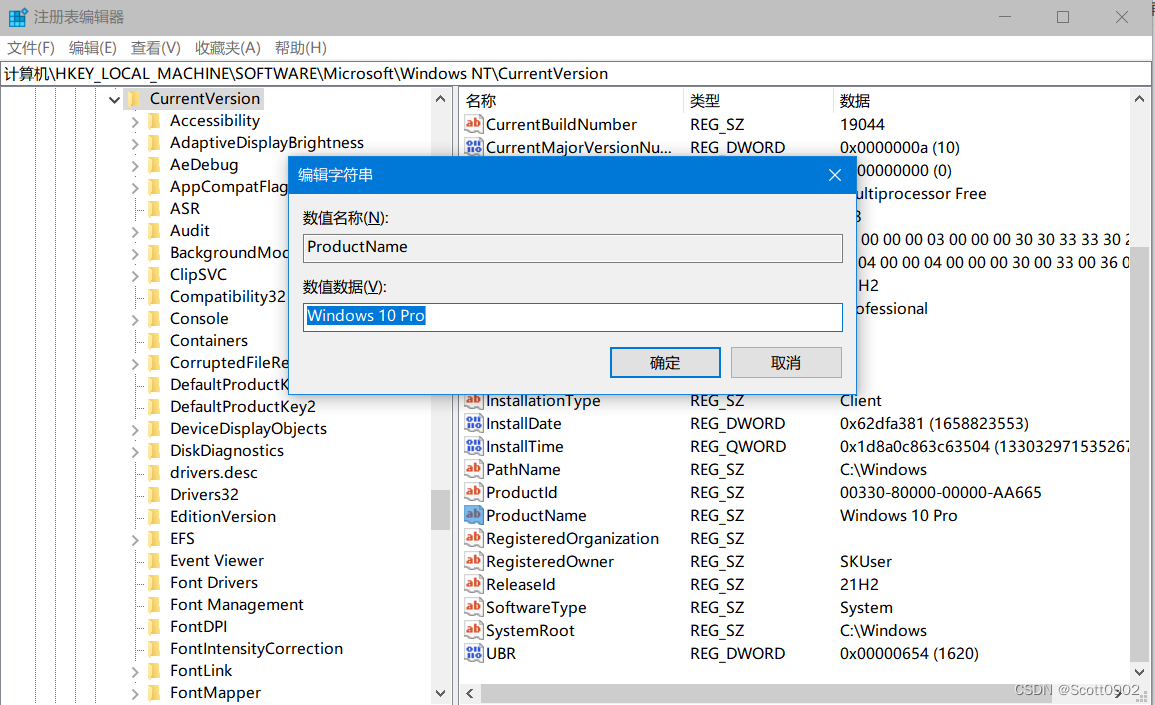Select the Drivers32 tree key

click(204, 494)
